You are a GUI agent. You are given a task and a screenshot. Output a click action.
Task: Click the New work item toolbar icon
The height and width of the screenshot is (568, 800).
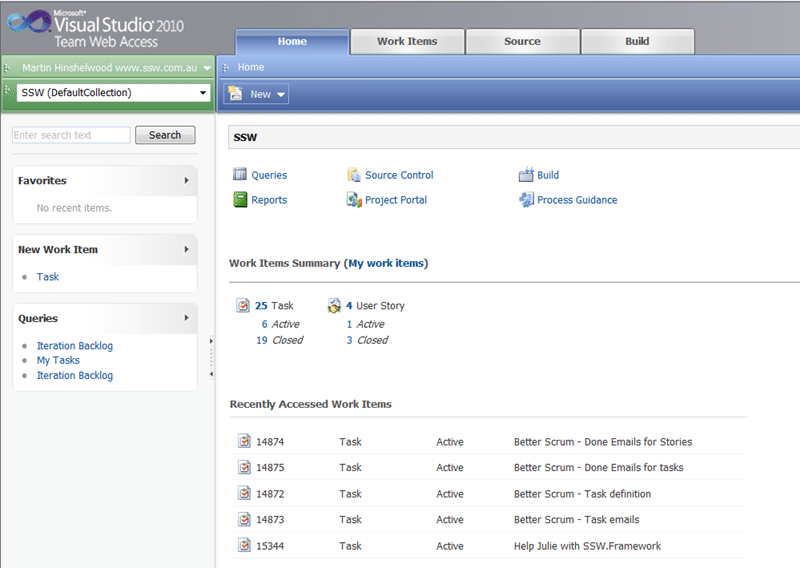click(x=236, y=93)
